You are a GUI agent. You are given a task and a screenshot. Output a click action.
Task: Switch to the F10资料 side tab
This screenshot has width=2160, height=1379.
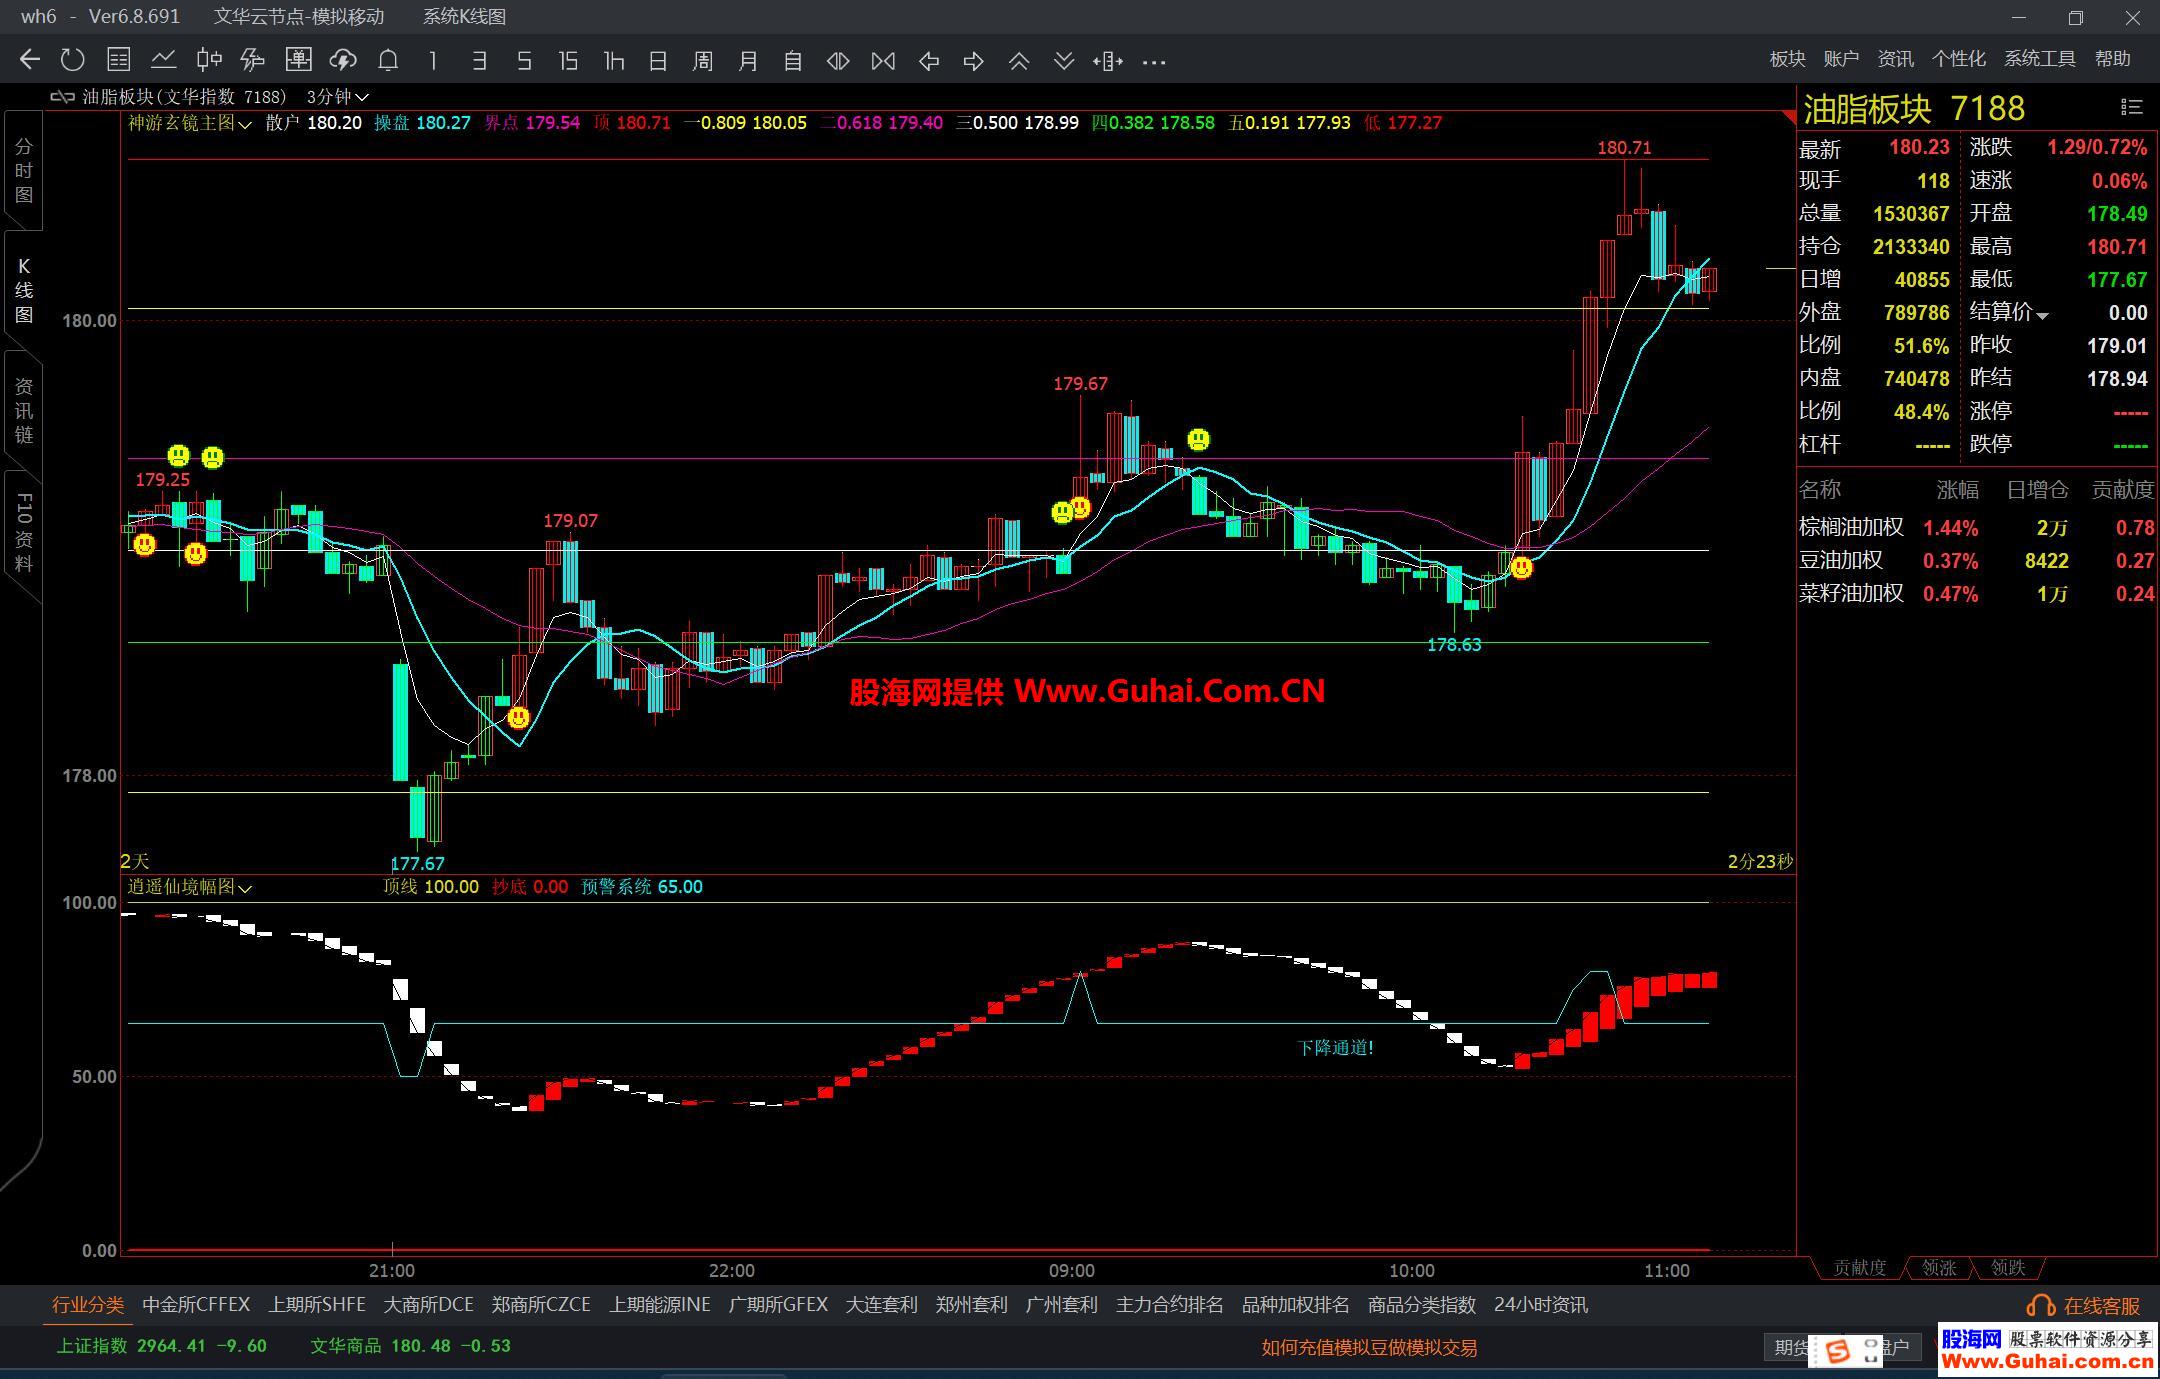click(24, 532)
